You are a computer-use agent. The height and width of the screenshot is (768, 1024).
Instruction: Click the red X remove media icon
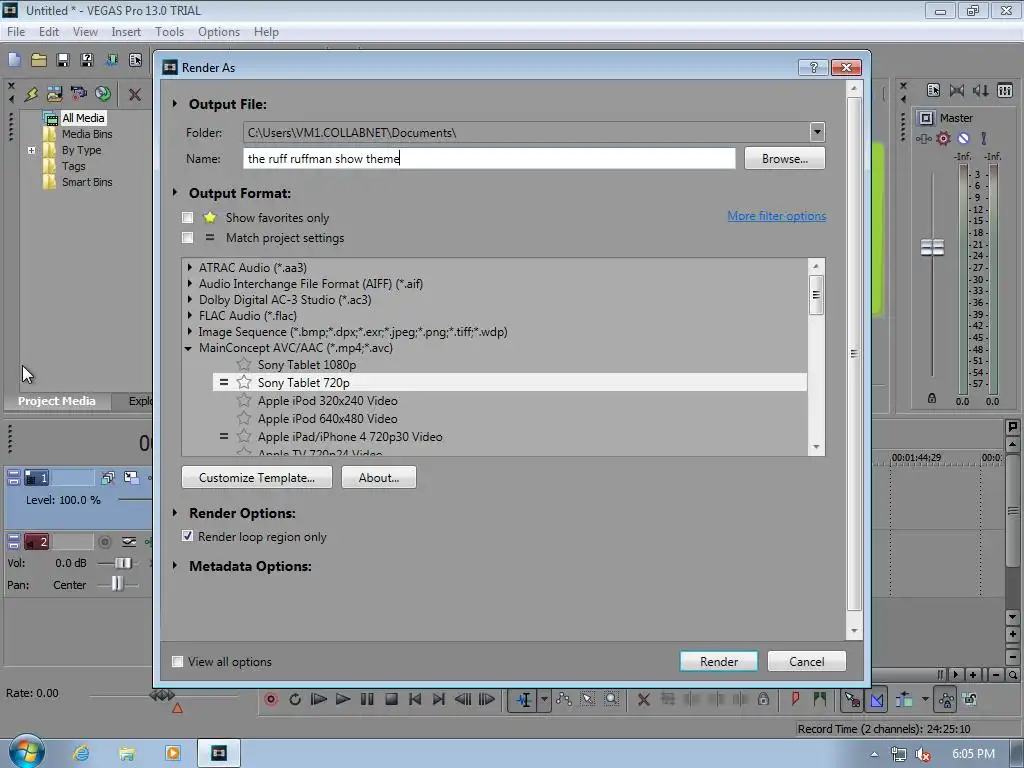click(135, 95)
